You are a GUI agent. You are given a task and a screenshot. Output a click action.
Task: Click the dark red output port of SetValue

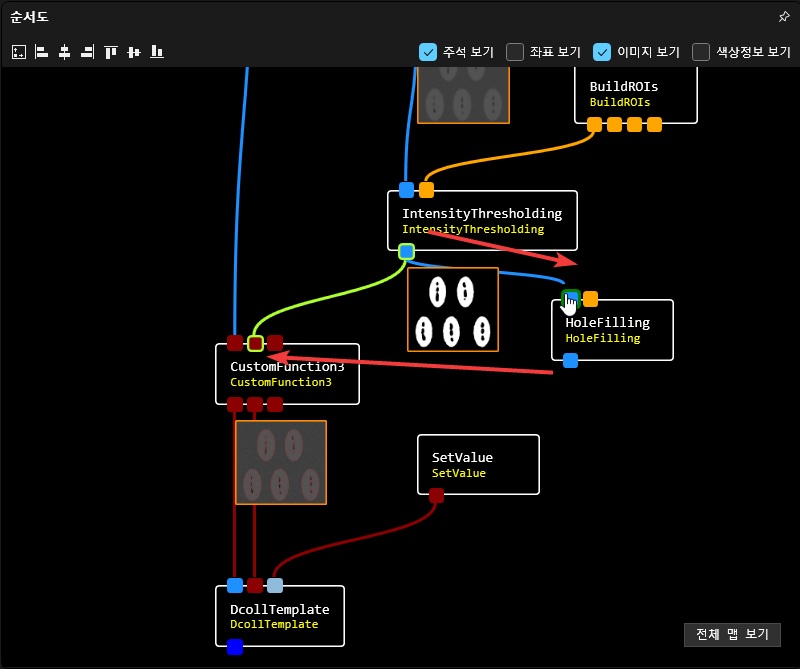tap(436, 495)
